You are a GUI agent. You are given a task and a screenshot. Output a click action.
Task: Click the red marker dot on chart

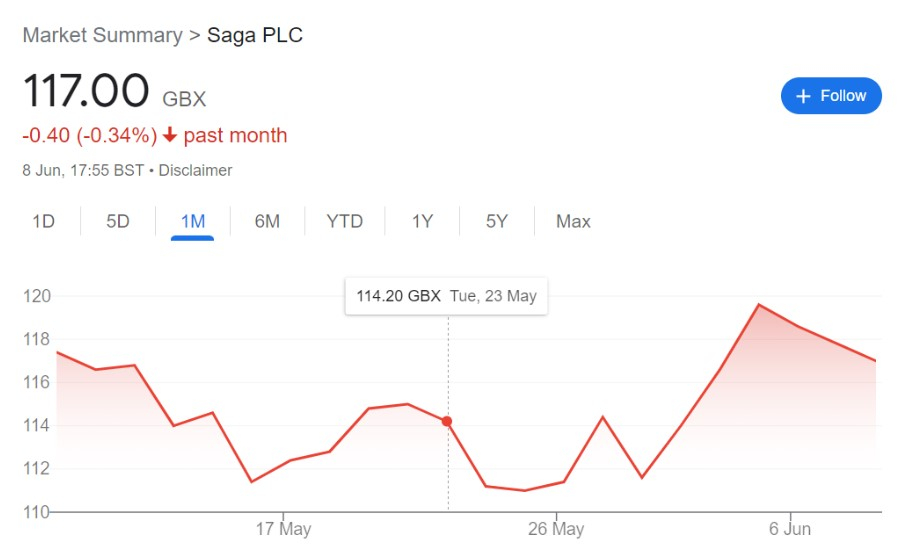click(447, 421)
